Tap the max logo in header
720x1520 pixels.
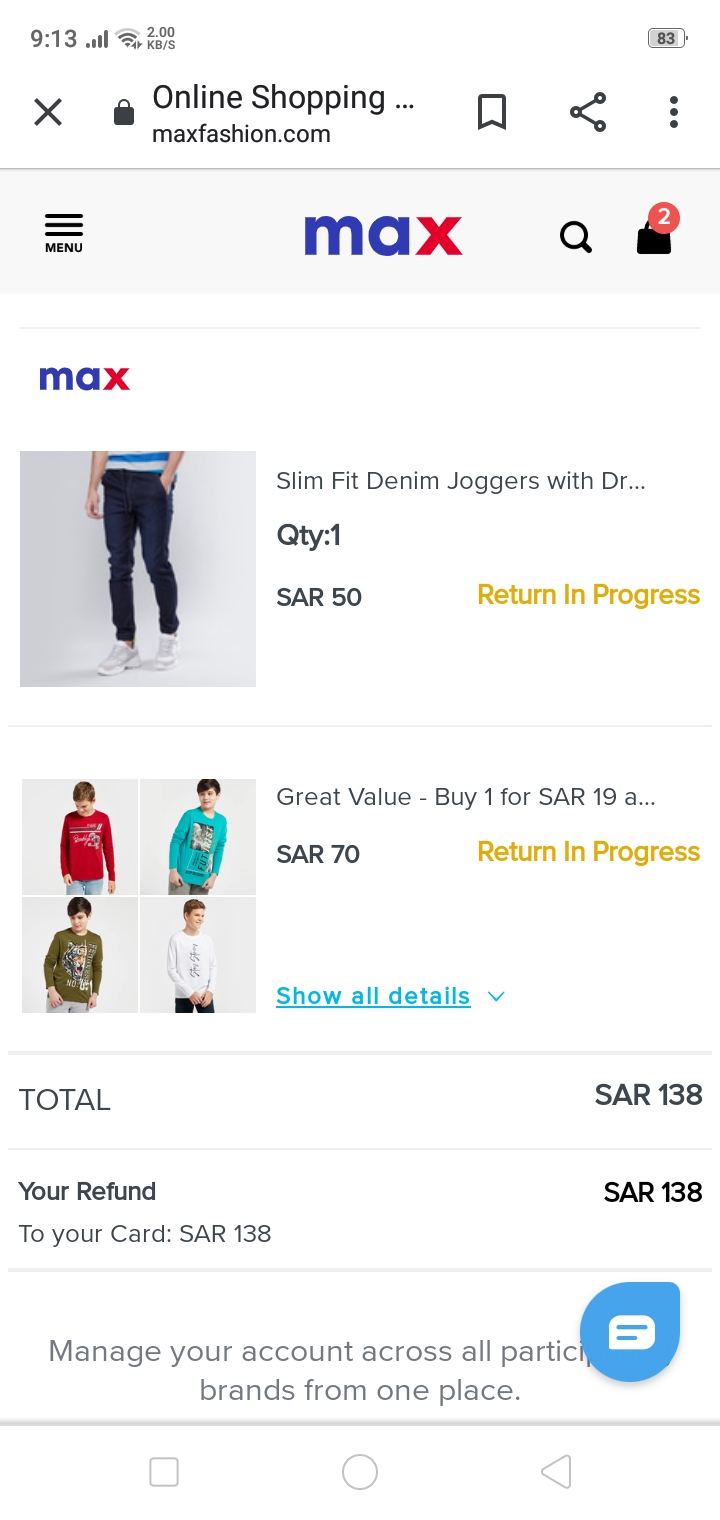(383, 236)
